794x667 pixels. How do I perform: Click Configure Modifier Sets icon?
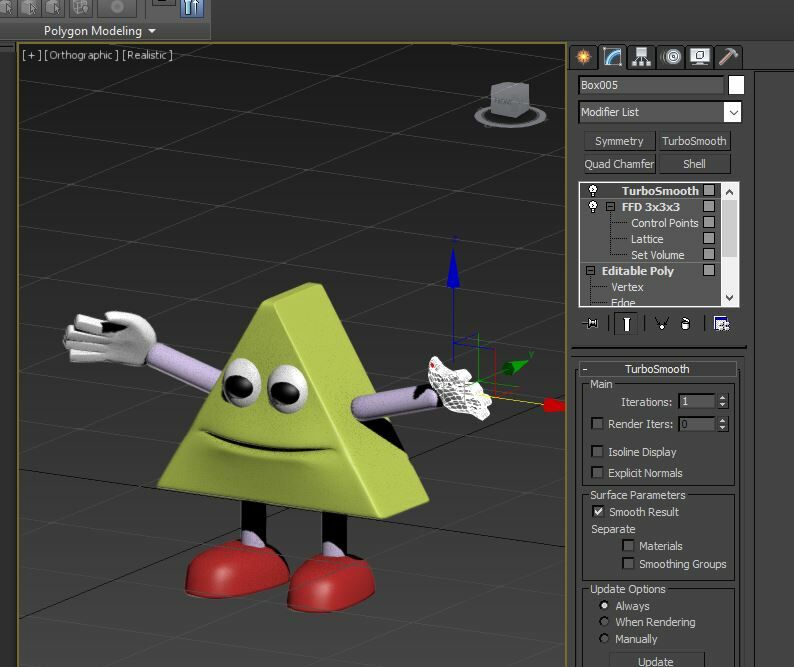(x=721, y=323)
